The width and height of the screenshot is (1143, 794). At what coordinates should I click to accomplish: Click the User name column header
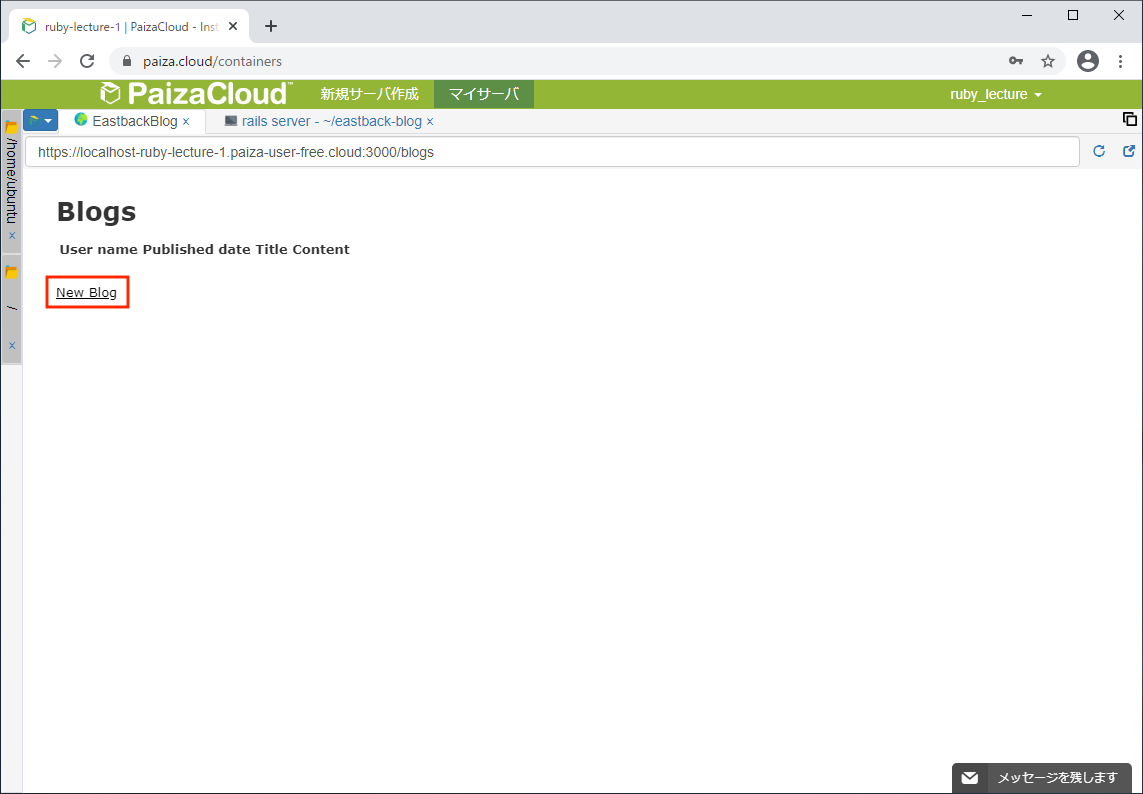coord(98,249)
